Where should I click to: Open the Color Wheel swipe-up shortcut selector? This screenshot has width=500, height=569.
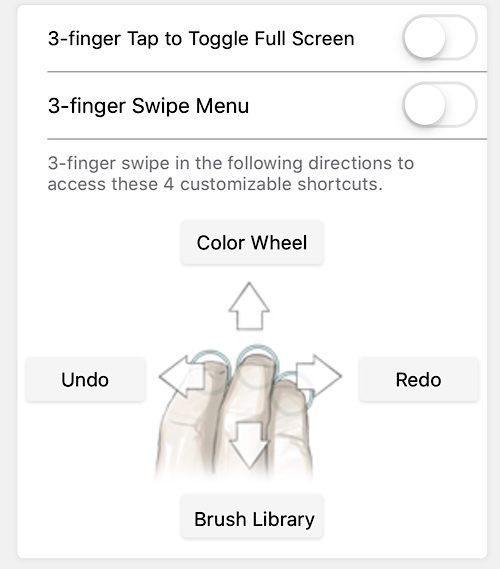[x=252, y=242]
